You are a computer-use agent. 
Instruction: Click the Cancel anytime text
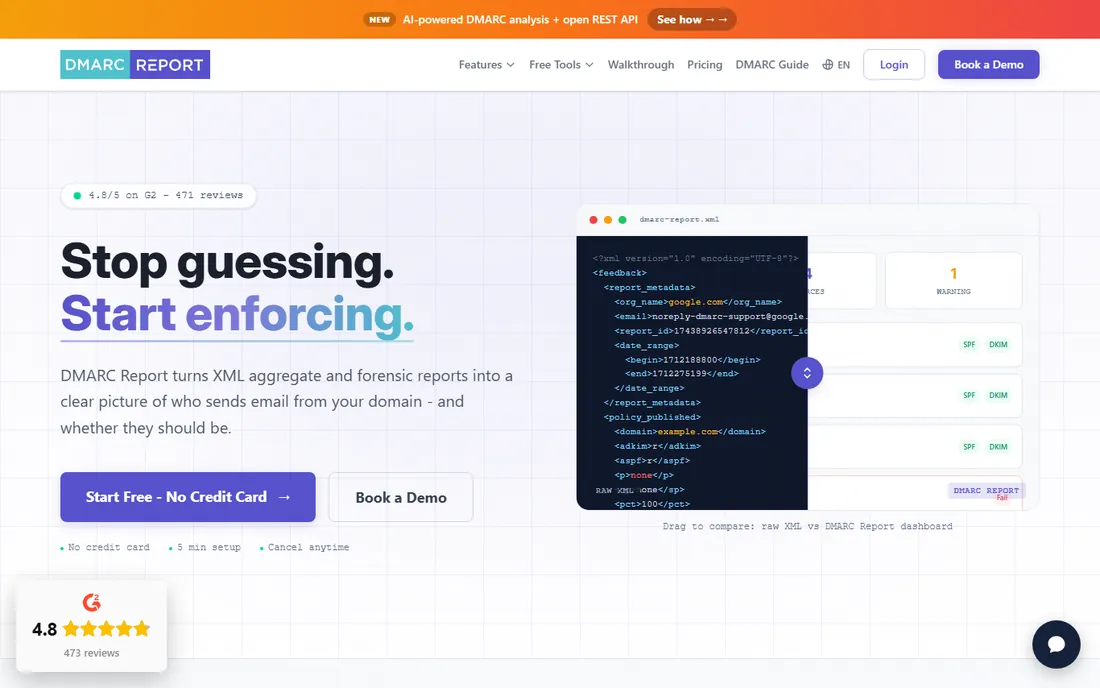[x=308, y=547]
